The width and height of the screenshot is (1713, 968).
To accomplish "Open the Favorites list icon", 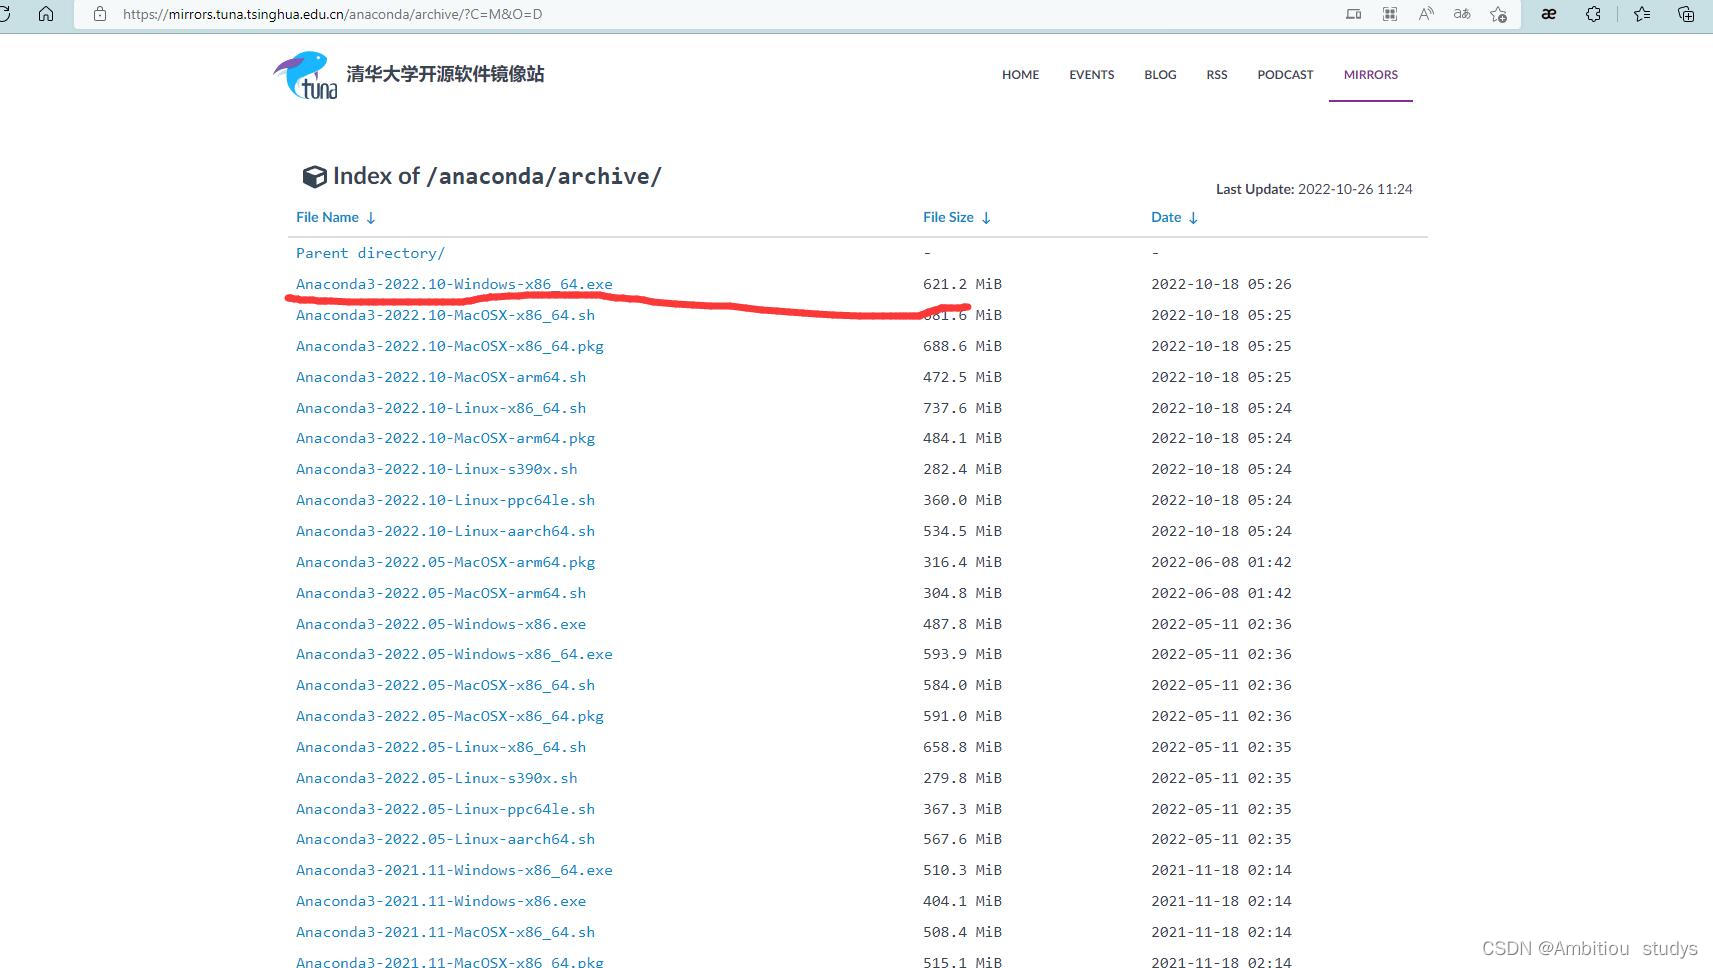I will pos(1642,14).
